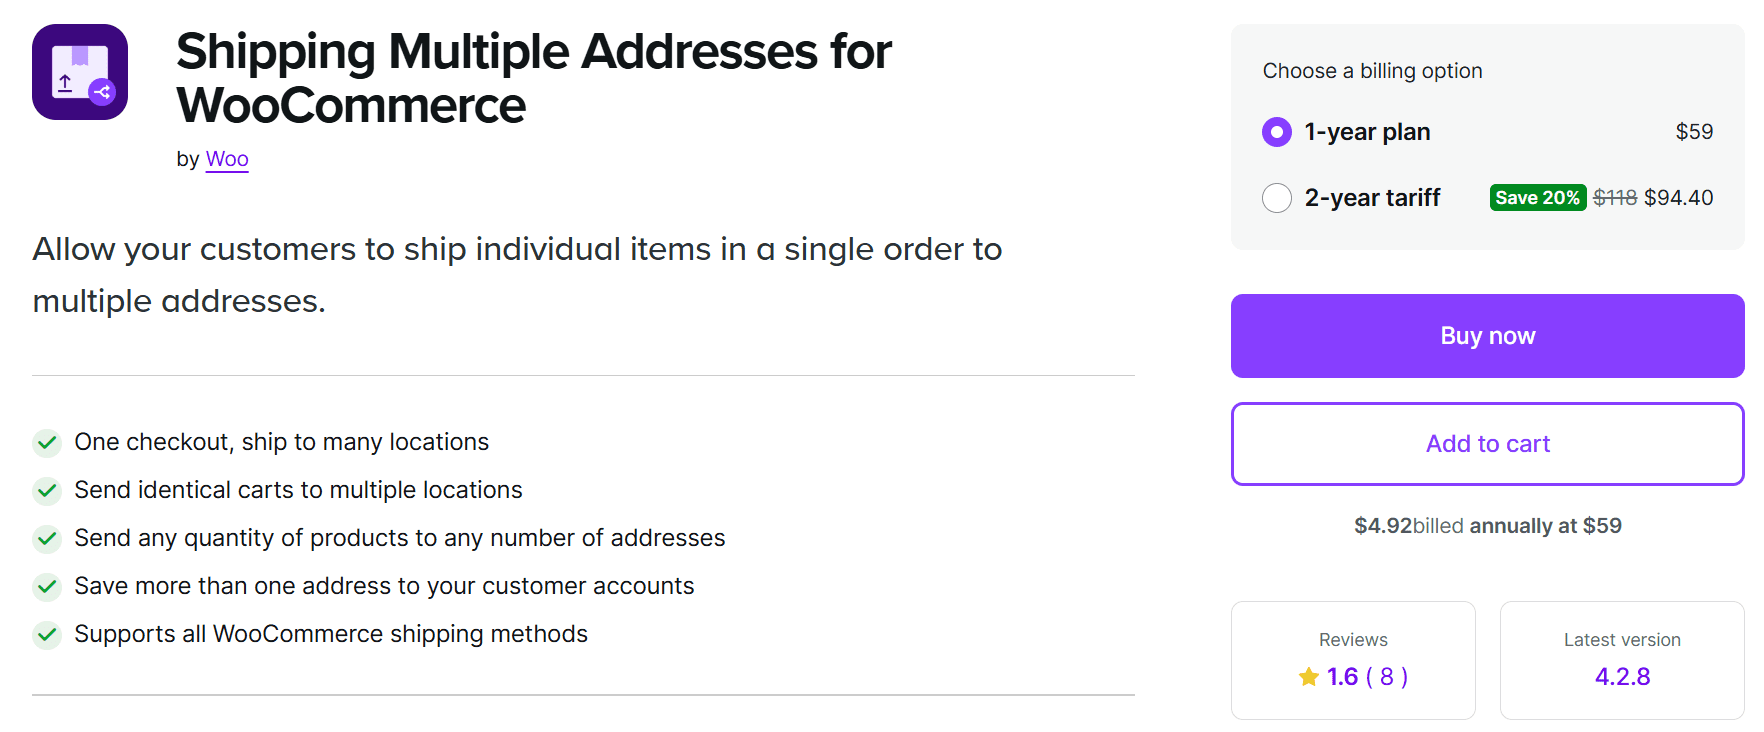Click the checkmark beside 'Supports all WooCommerce shipping methods'

(x=47, y=634)
